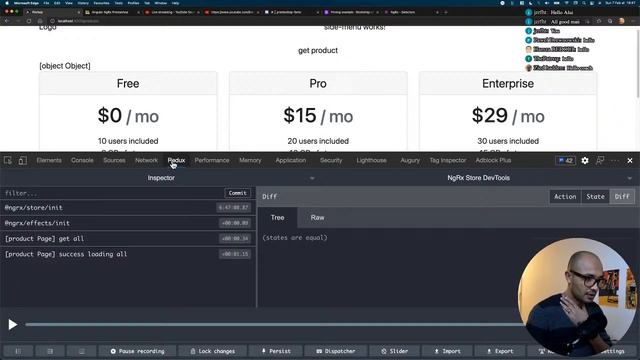Go back in browser history
The height and width of the screenshot is (360, 640).
[7, 21]
